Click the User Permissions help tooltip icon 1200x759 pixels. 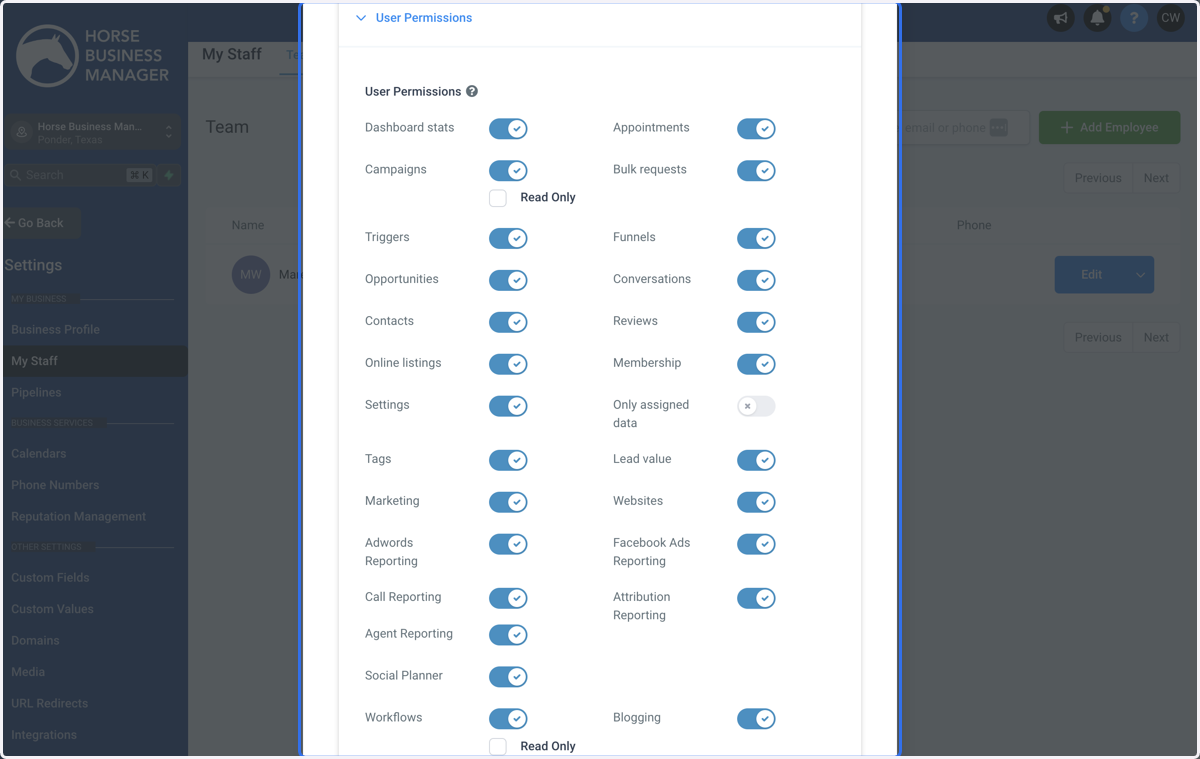[x=472, y=91]
